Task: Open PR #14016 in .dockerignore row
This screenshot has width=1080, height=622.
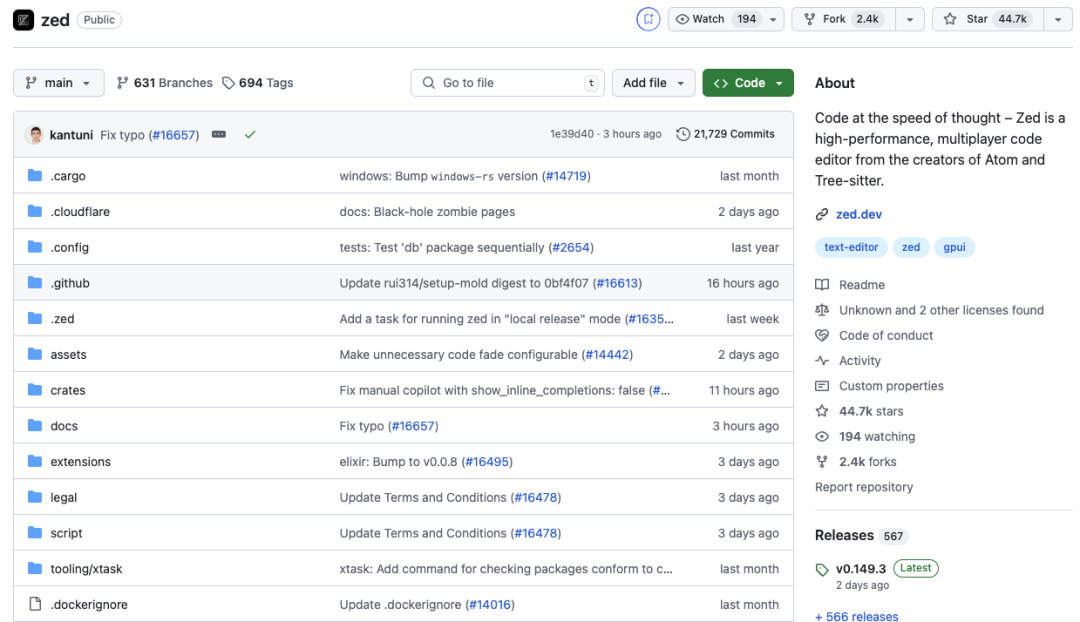Action: pos(490,605)
